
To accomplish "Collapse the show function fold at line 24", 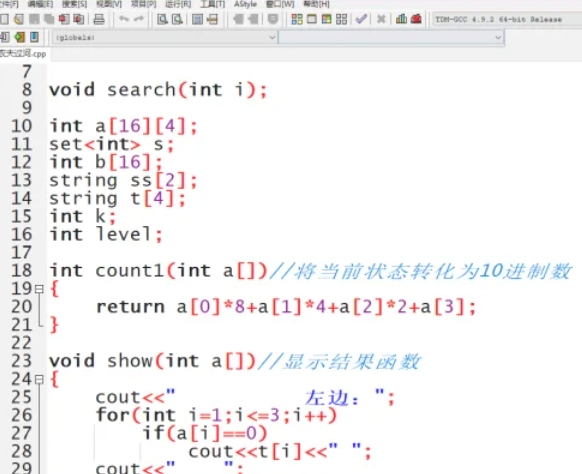I will (x=39, y=379).
